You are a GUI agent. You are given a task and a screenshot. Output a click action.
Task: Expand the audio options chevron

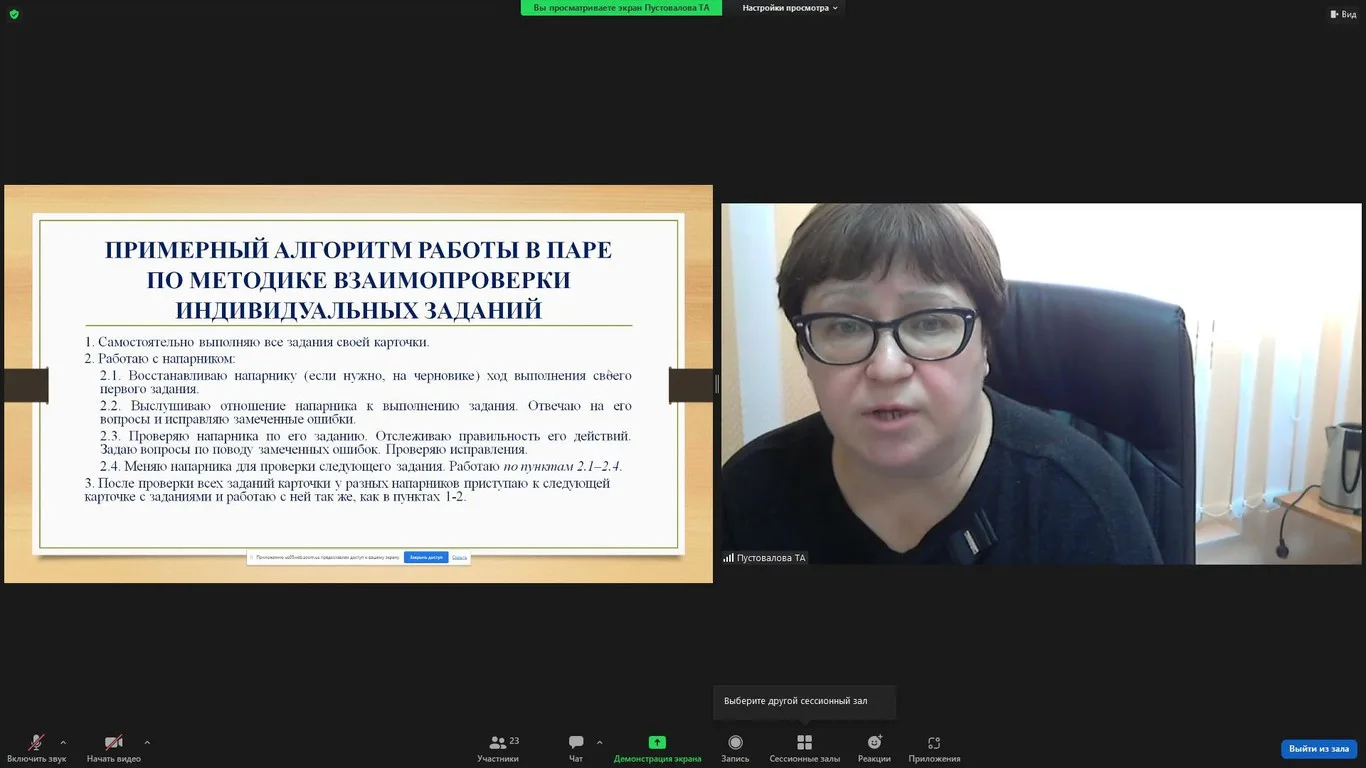coord(62,744)
